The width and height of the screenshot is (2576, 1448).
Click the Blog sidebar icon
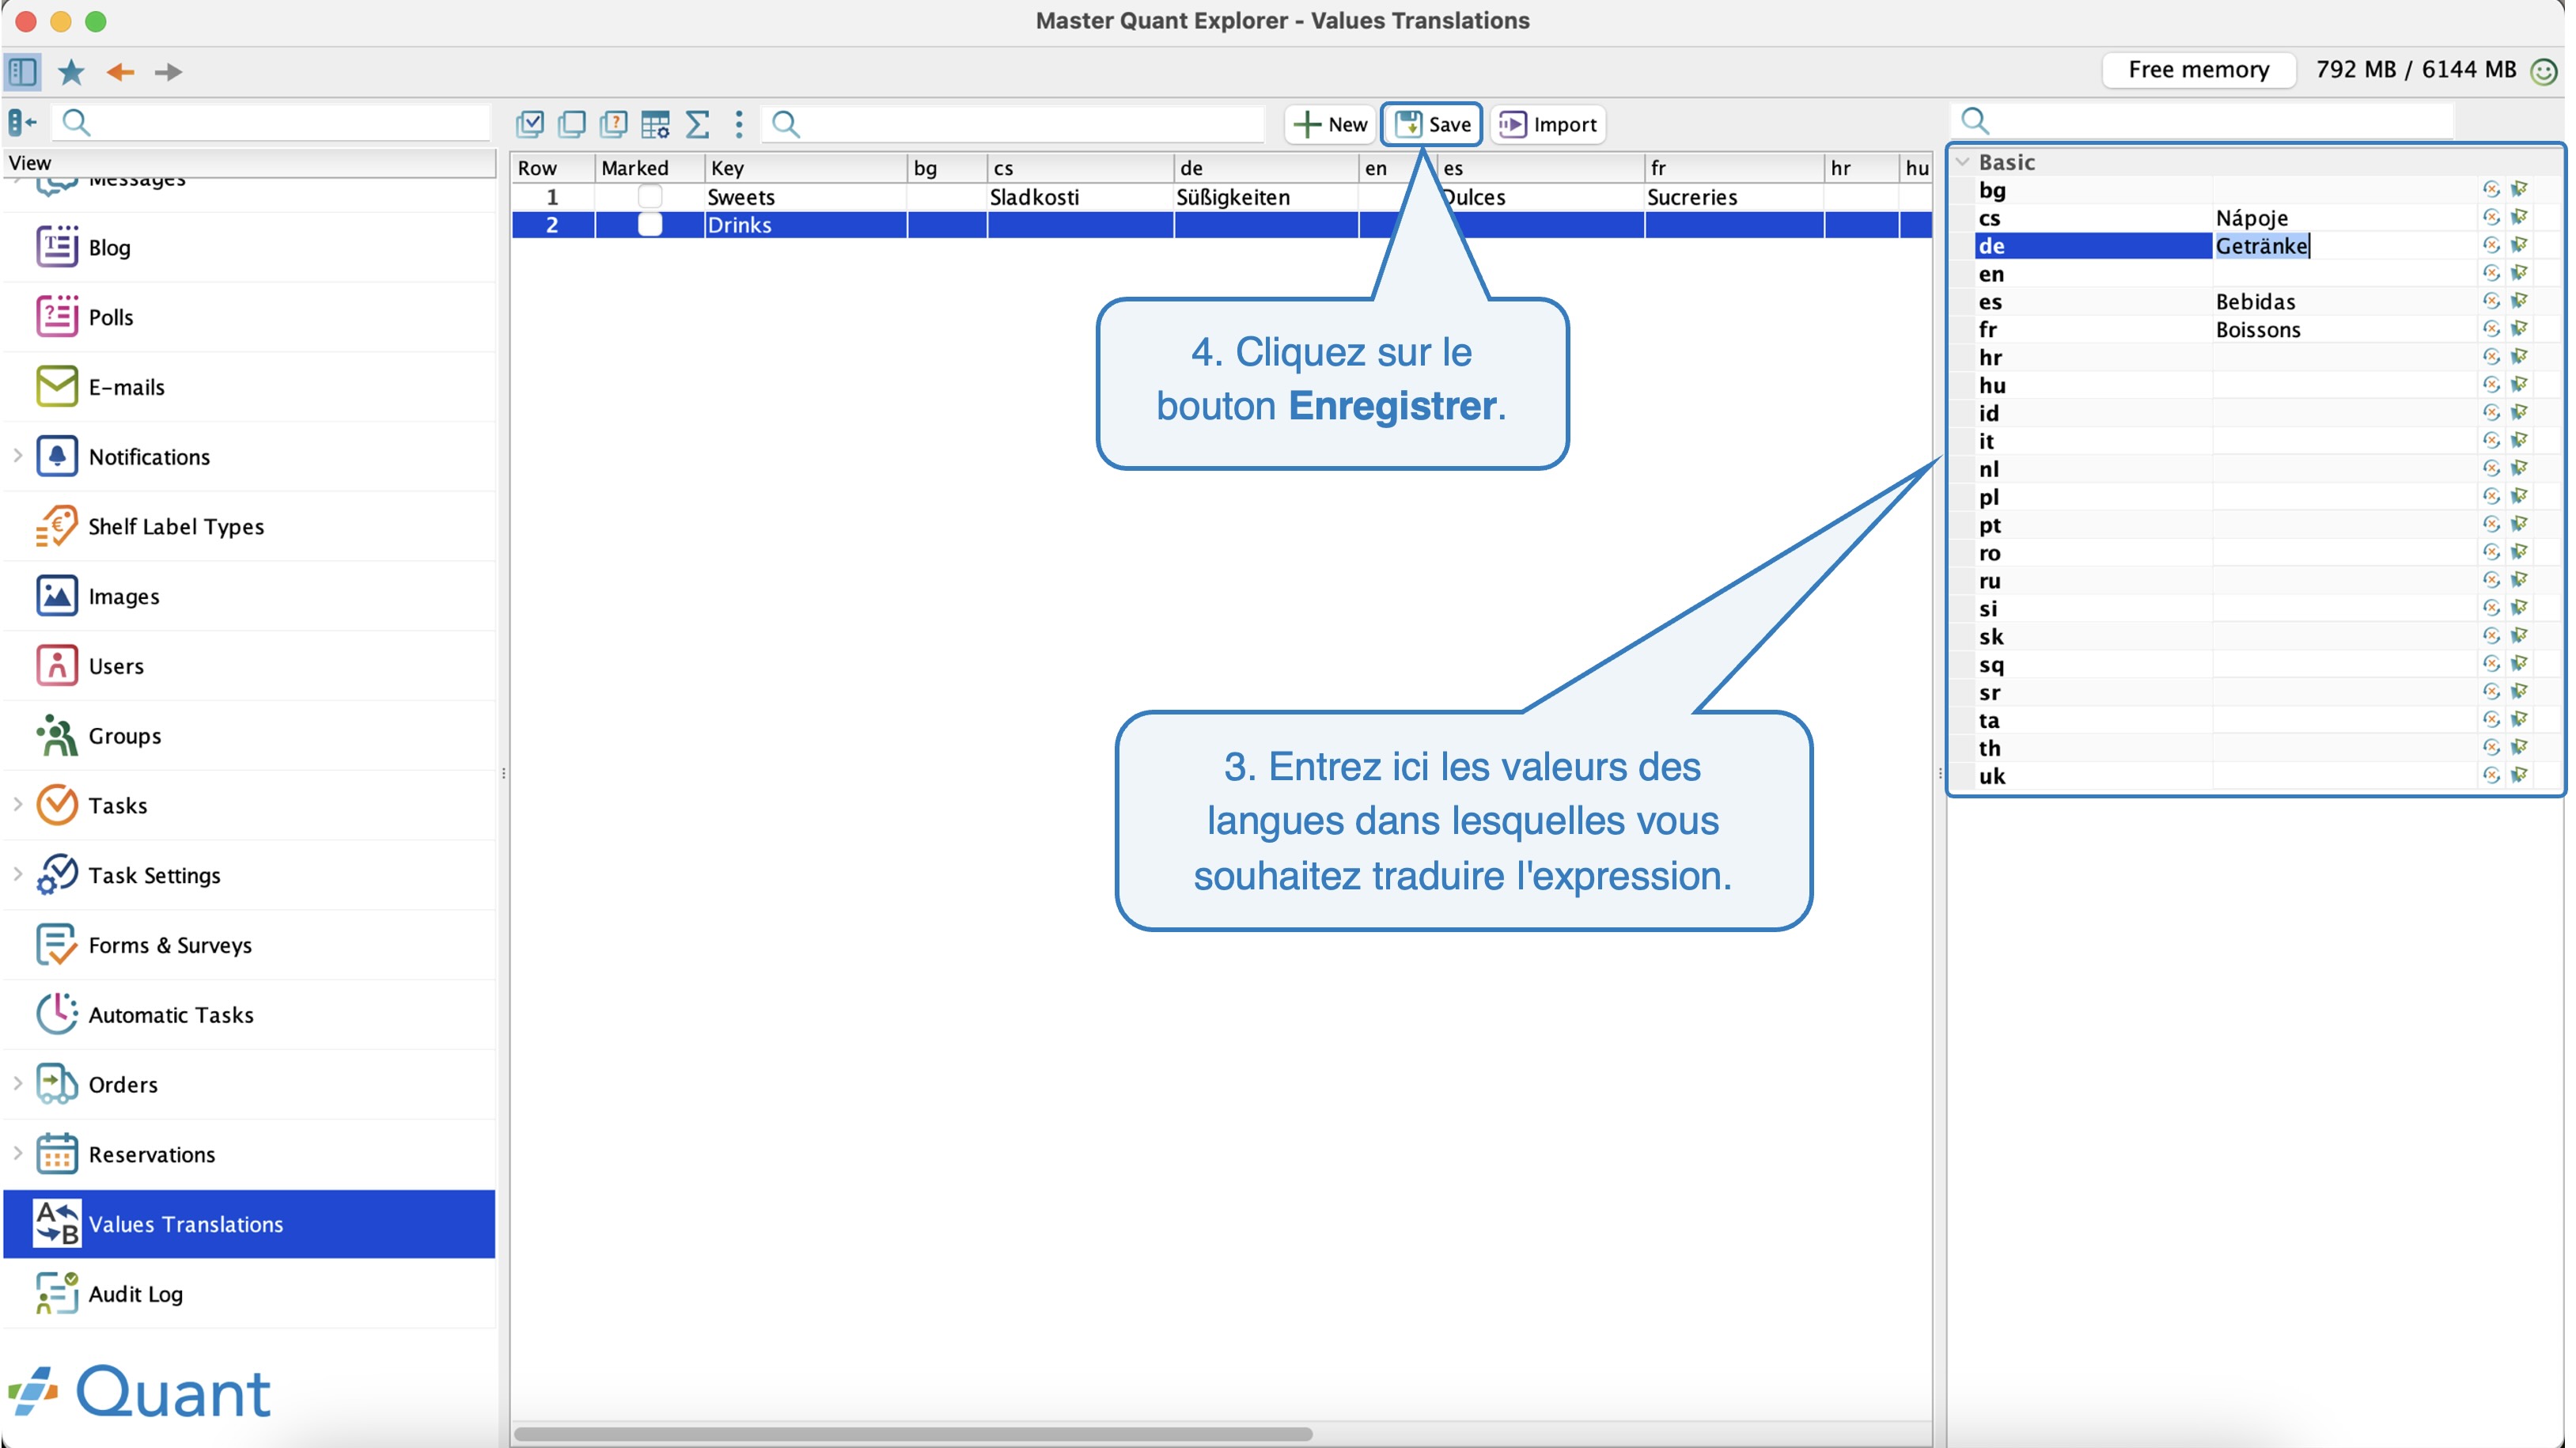click(x=57, y=246)
